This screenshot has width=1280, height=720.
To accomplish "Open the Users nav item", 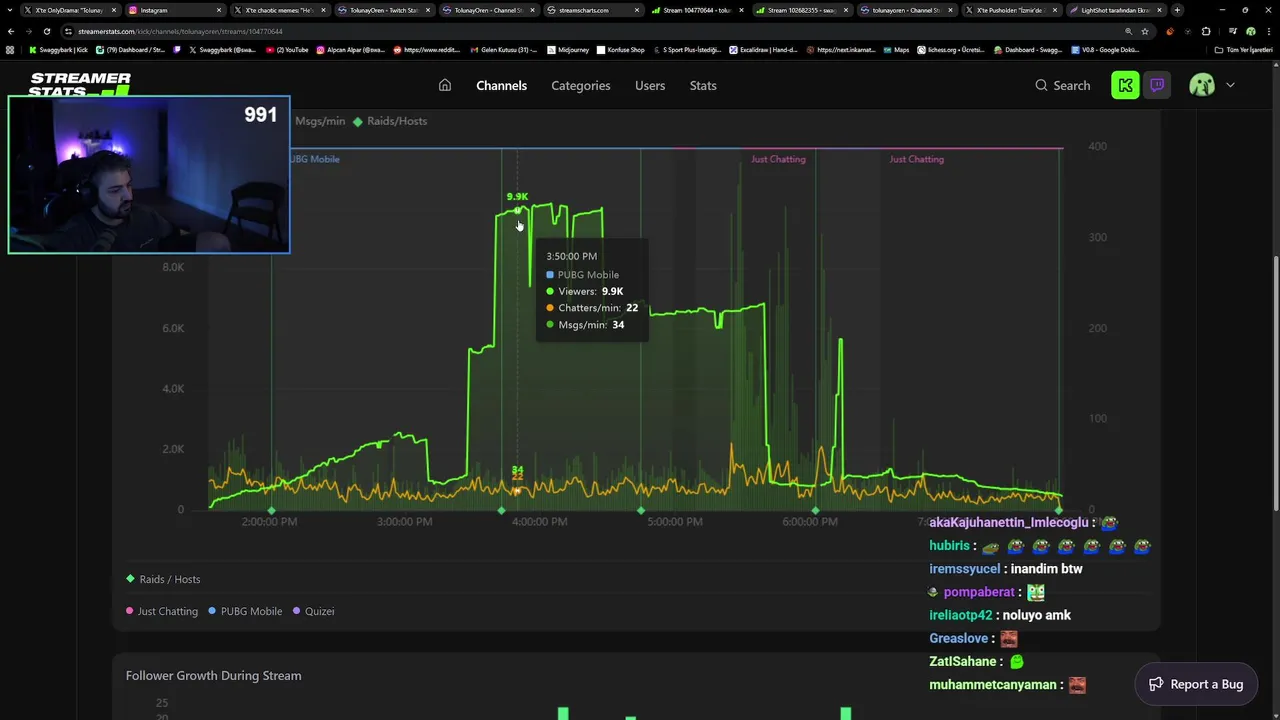I will [650, 85].
